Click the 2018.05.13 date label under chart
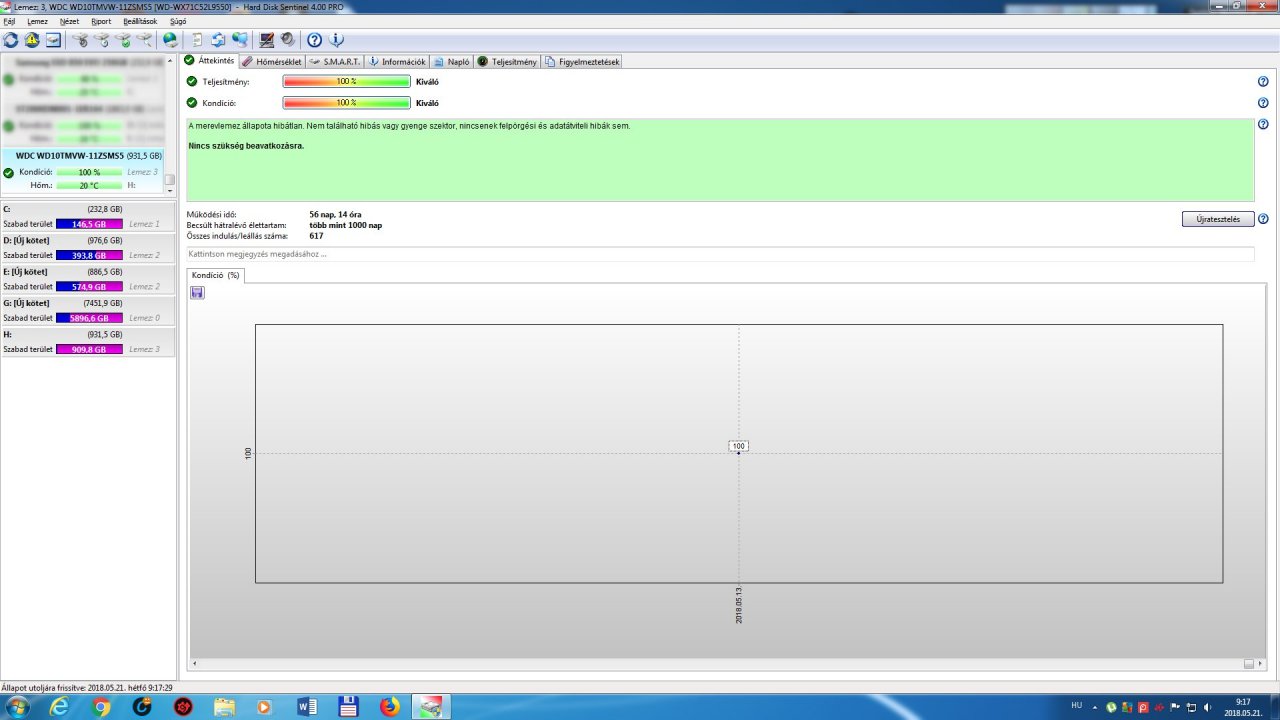 tap(739, 607)
